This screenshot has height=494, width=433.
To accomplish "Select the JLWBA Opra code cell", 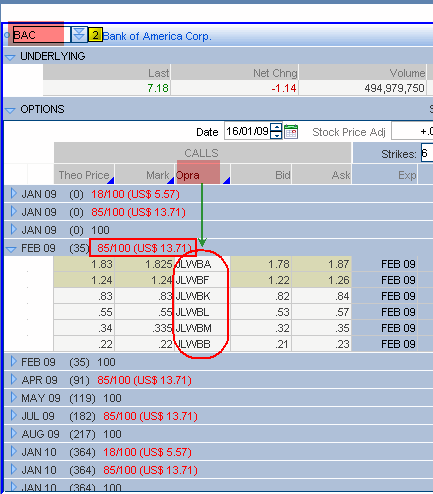I will click(202, 264).
